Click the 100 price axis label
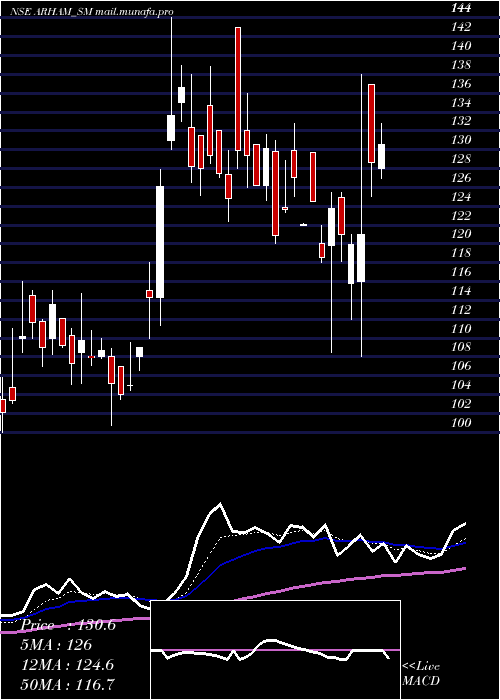This screenshot has width=500, height=700. pyautogui.click(x=461, y=422)
